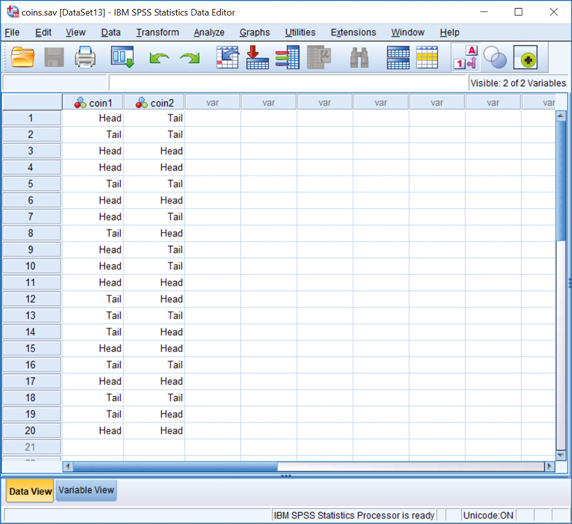Click the Visible: 2 of 2 Variables label

518,83
